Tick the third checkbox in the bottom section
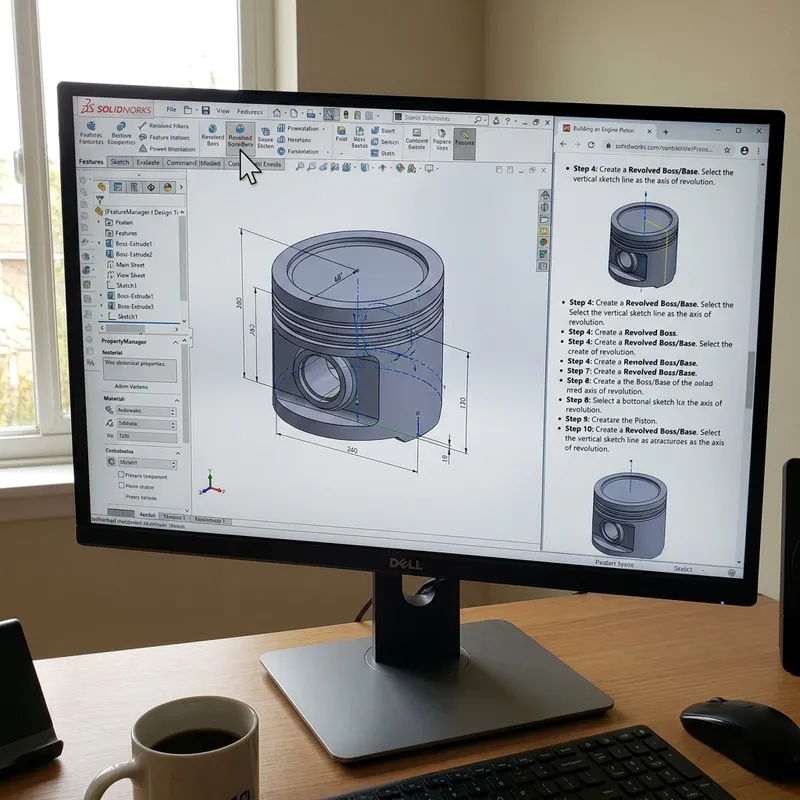The height and width of the screenshot is (800, 800). click(121, 496)
